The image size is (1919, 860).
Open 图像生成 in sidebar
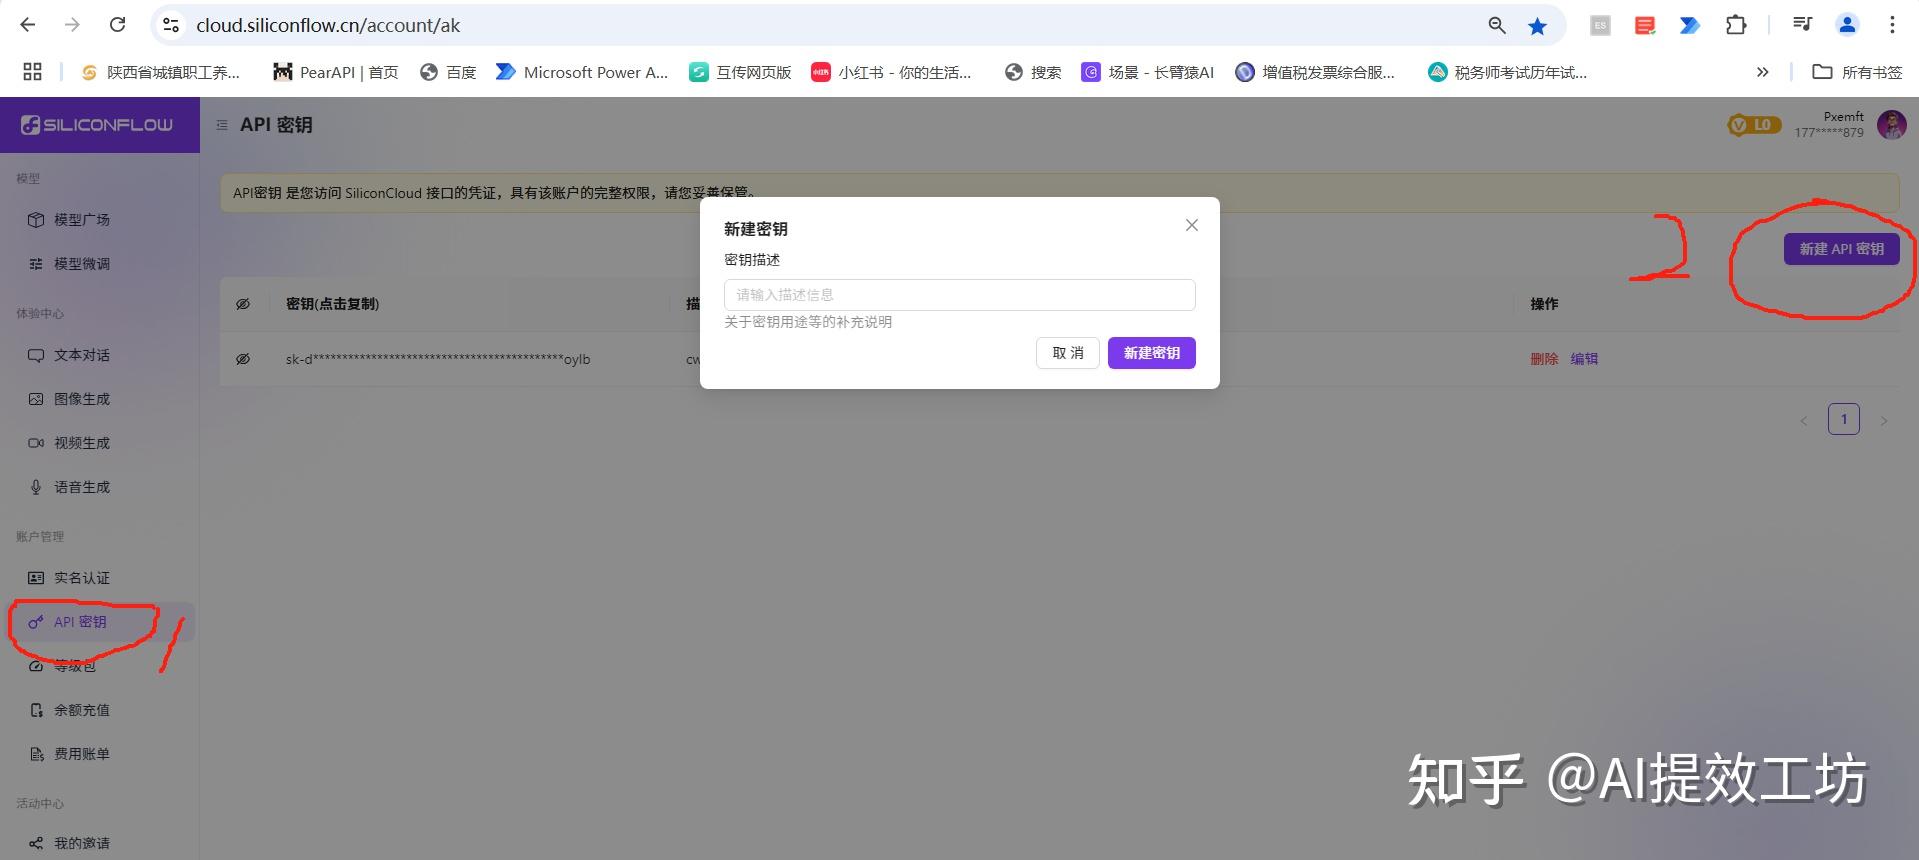(82, 399)
